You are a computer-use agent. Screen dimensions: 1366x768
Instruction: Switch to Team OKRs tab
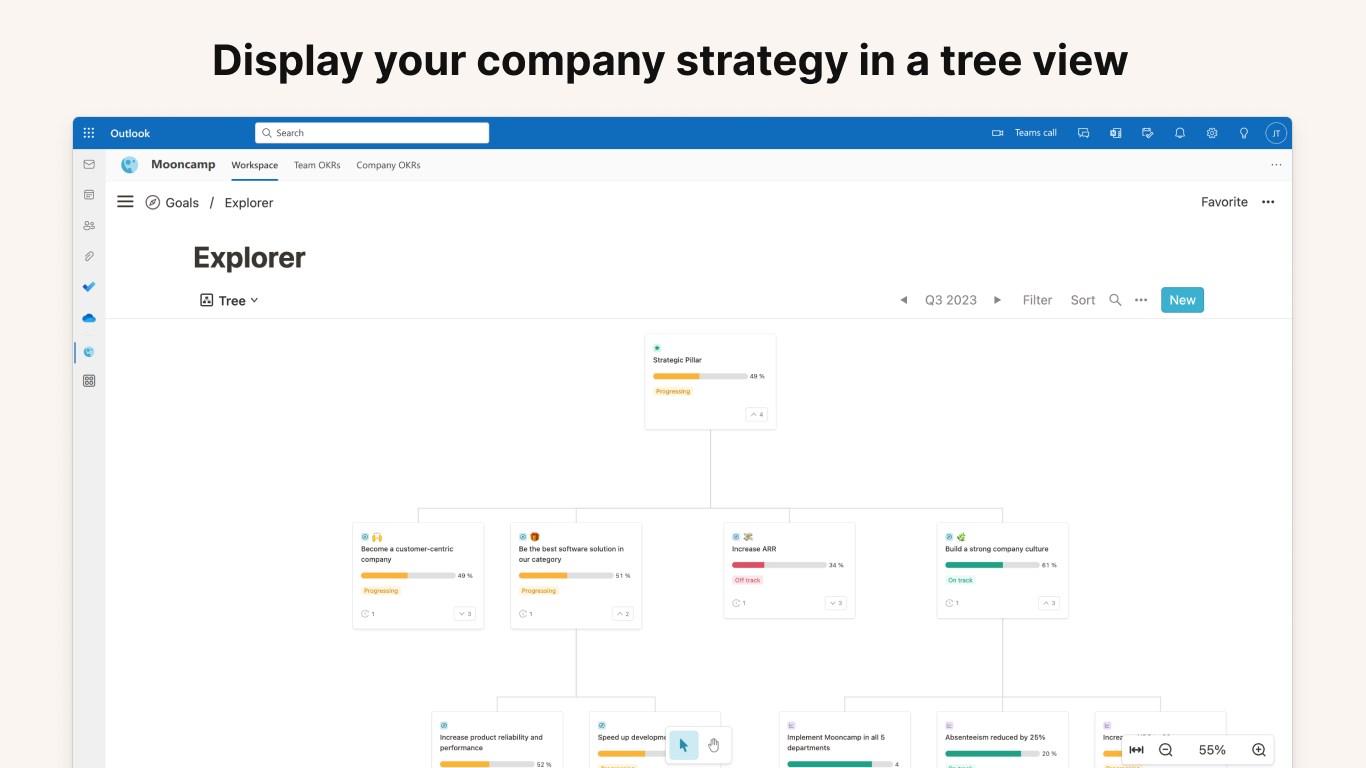click(317, 165)
